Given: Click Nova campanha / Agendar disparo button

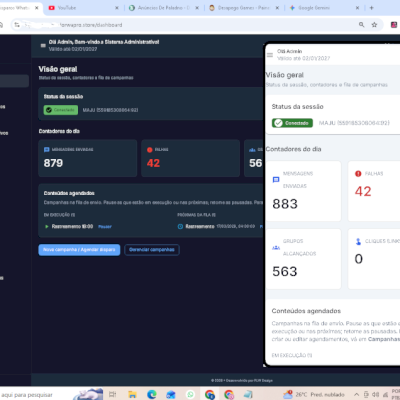Looking at the screenshot, I should tap(79, 250).
